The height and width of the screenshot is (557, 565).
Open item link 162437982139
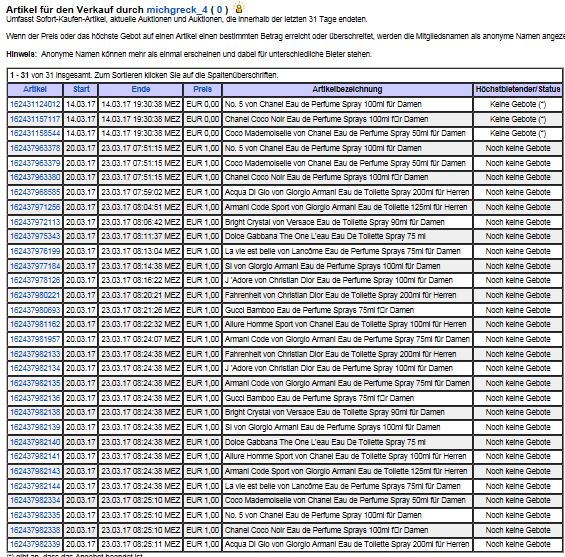35,427
